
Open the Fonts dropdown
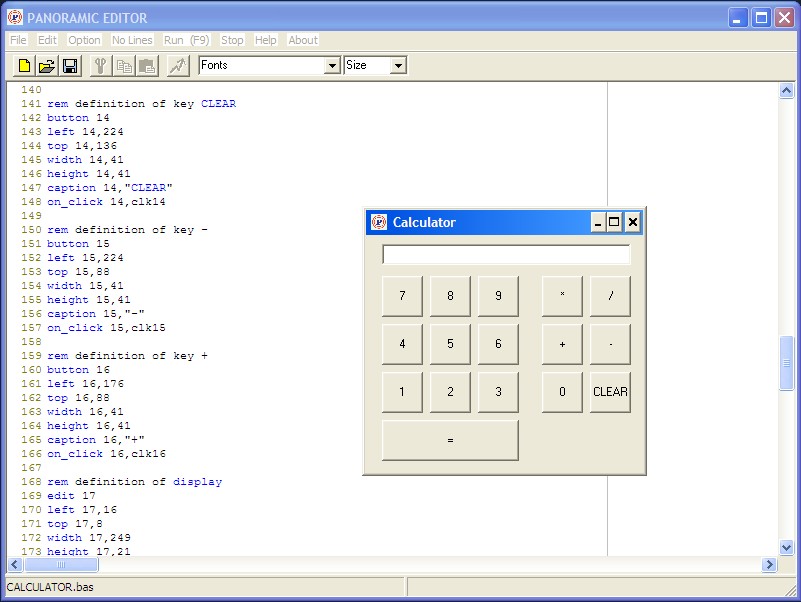[332, 65]
